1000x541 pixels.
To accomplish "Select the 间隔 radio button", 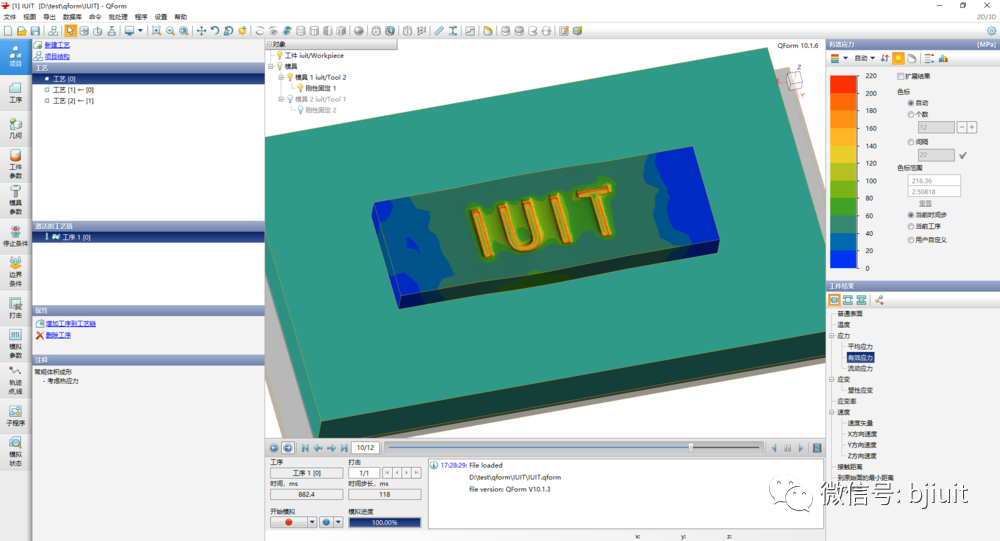I will coord(911,142).
